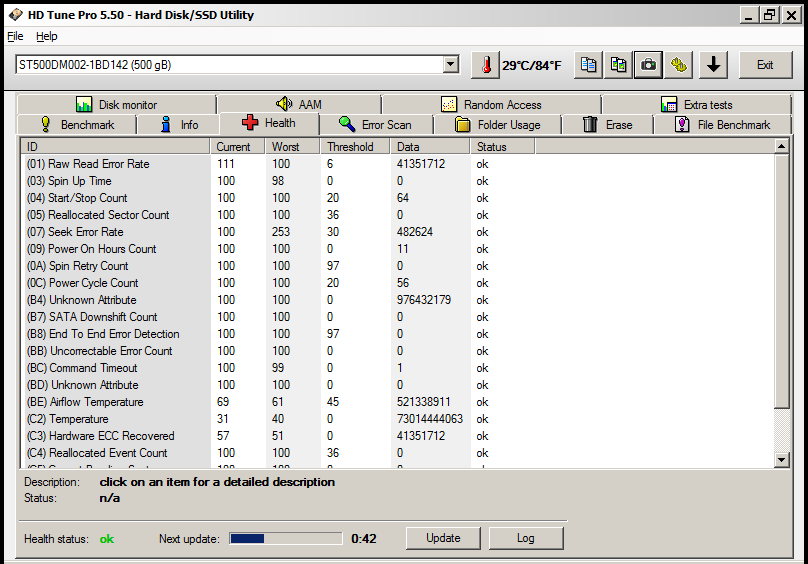Click the Threshold column header

coord(356,147)
